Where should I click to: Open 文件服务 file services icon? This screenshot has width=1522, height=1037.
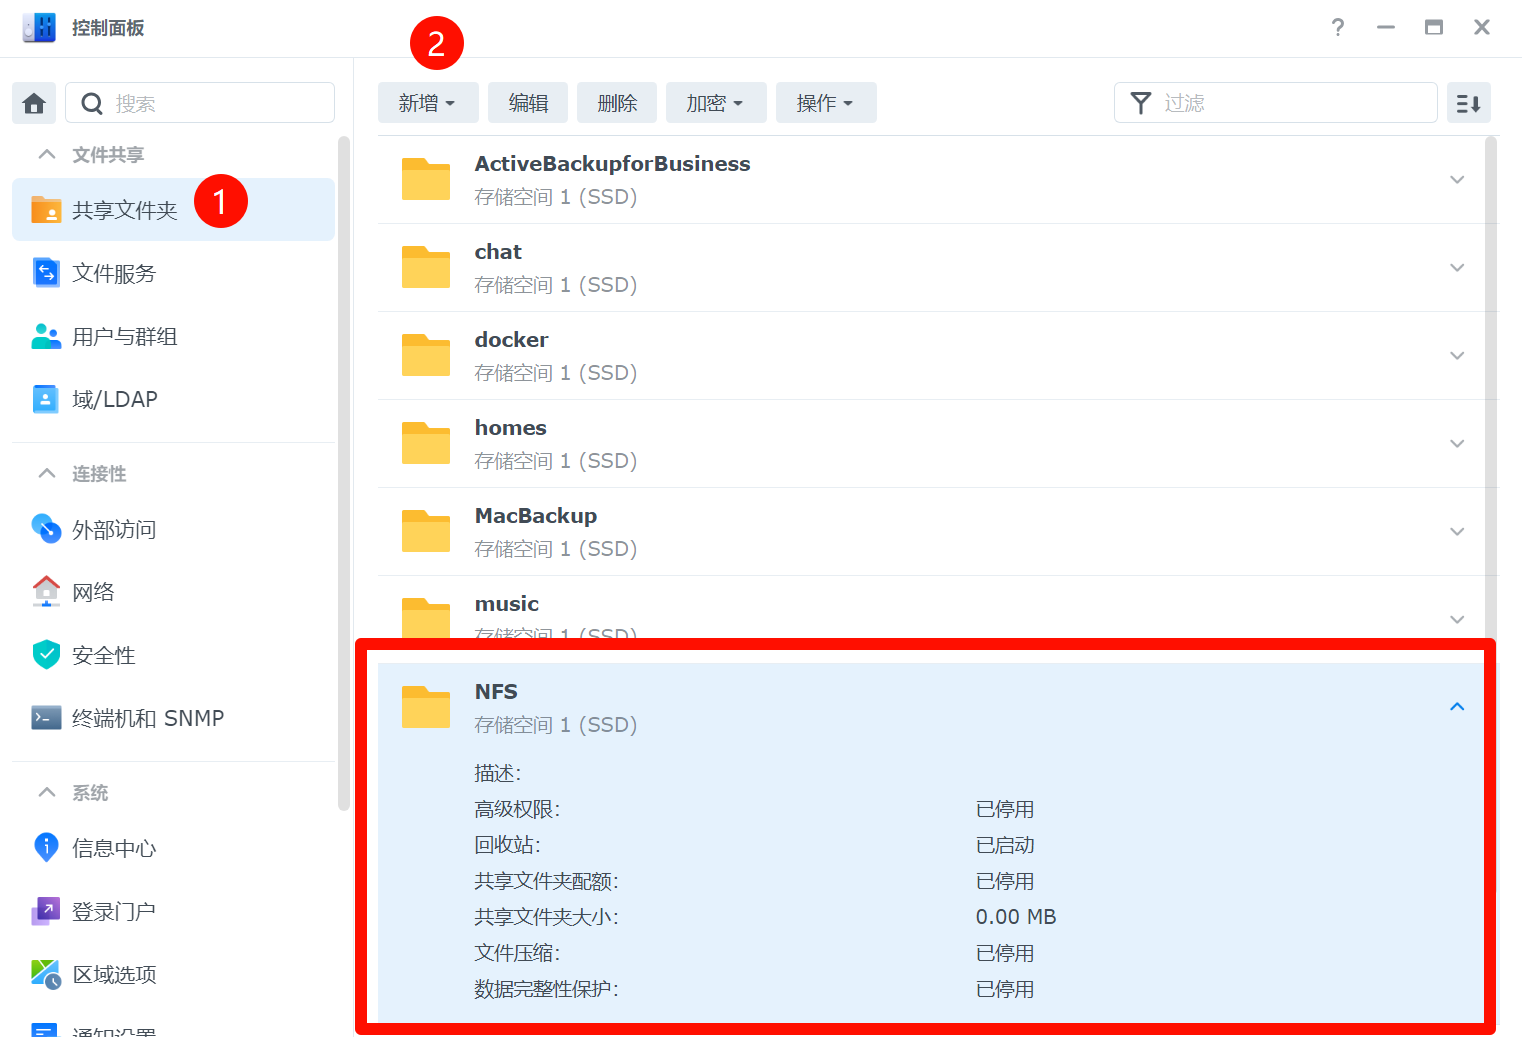[46, 273]
